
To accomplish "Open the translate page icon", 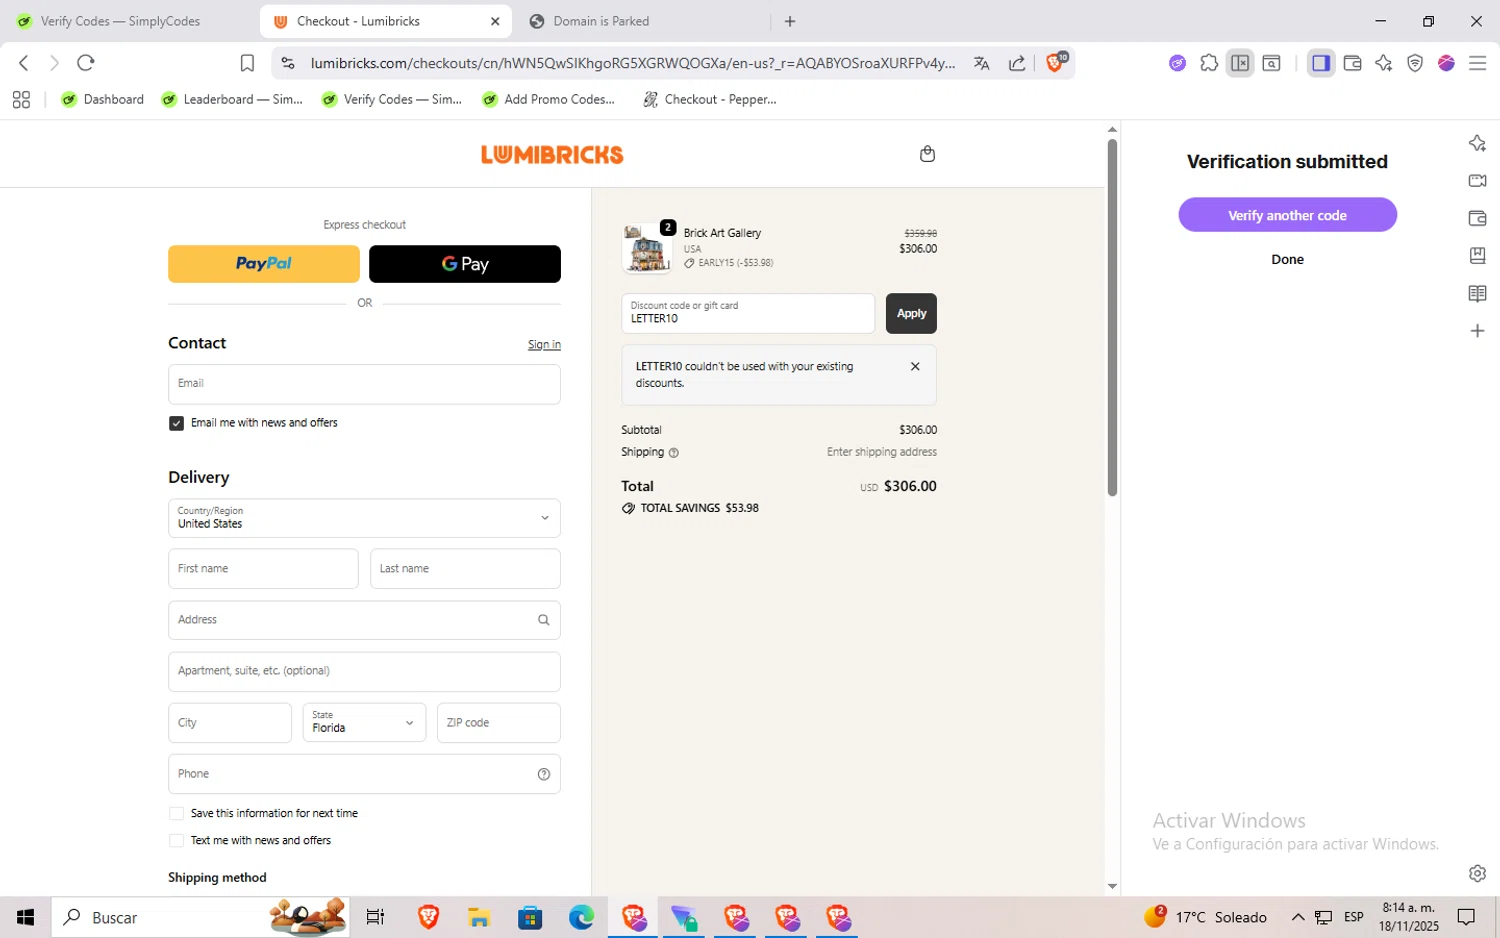I will [981, 63].
